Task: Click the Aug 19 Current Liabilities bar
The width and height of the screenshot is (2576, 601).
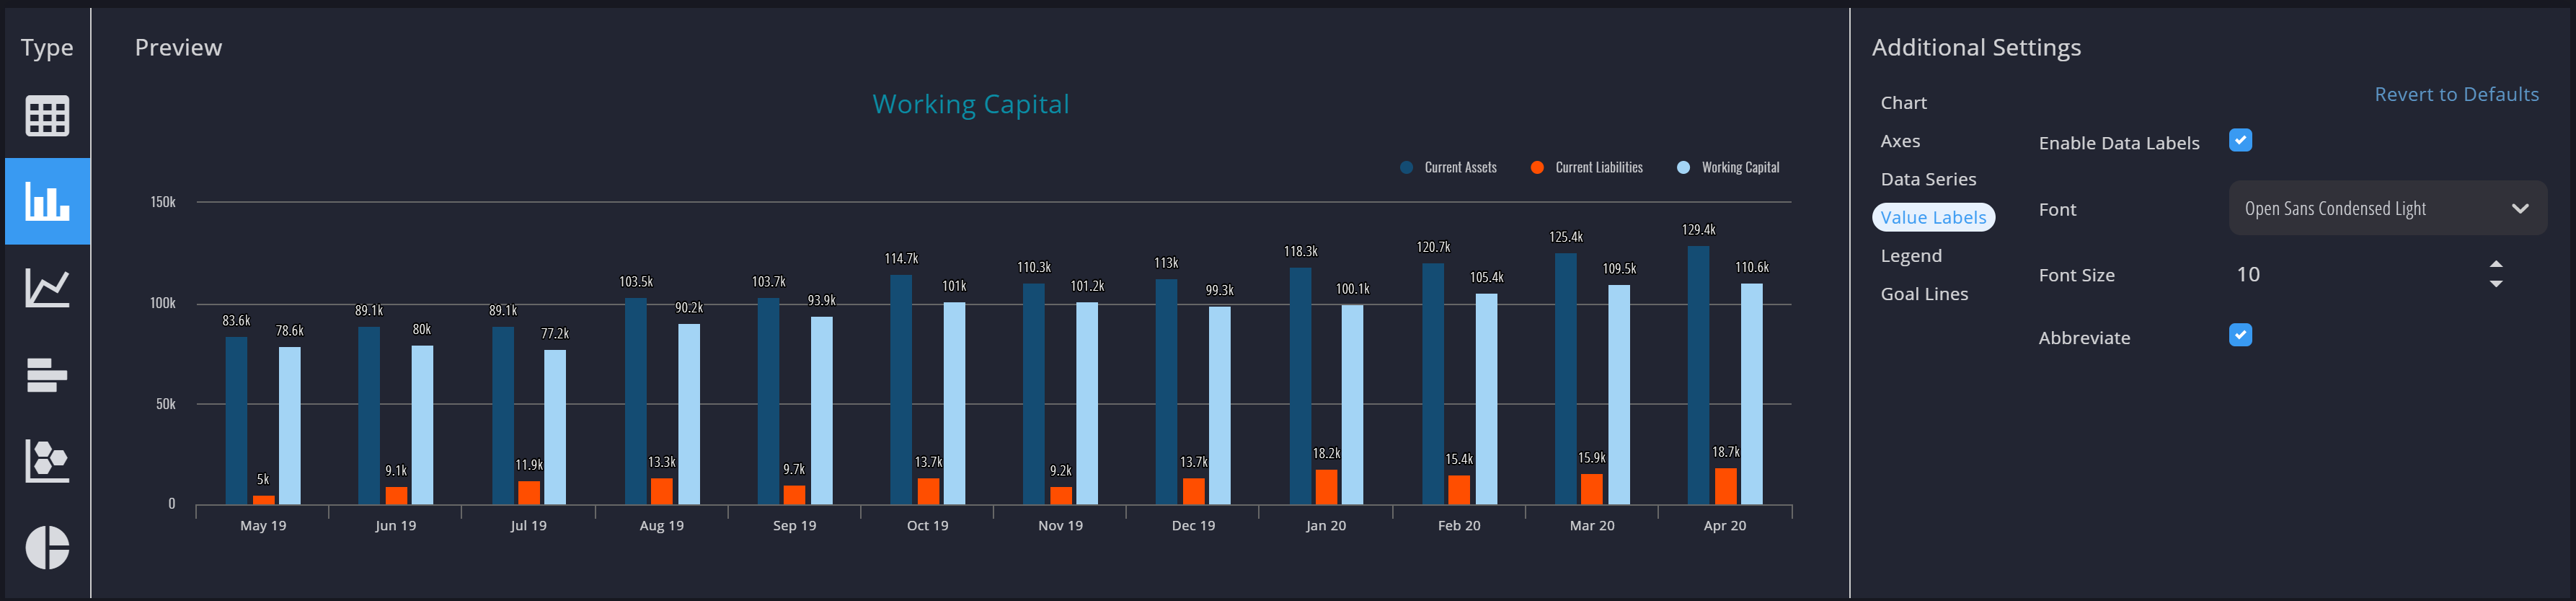Action: coord(662,491)
